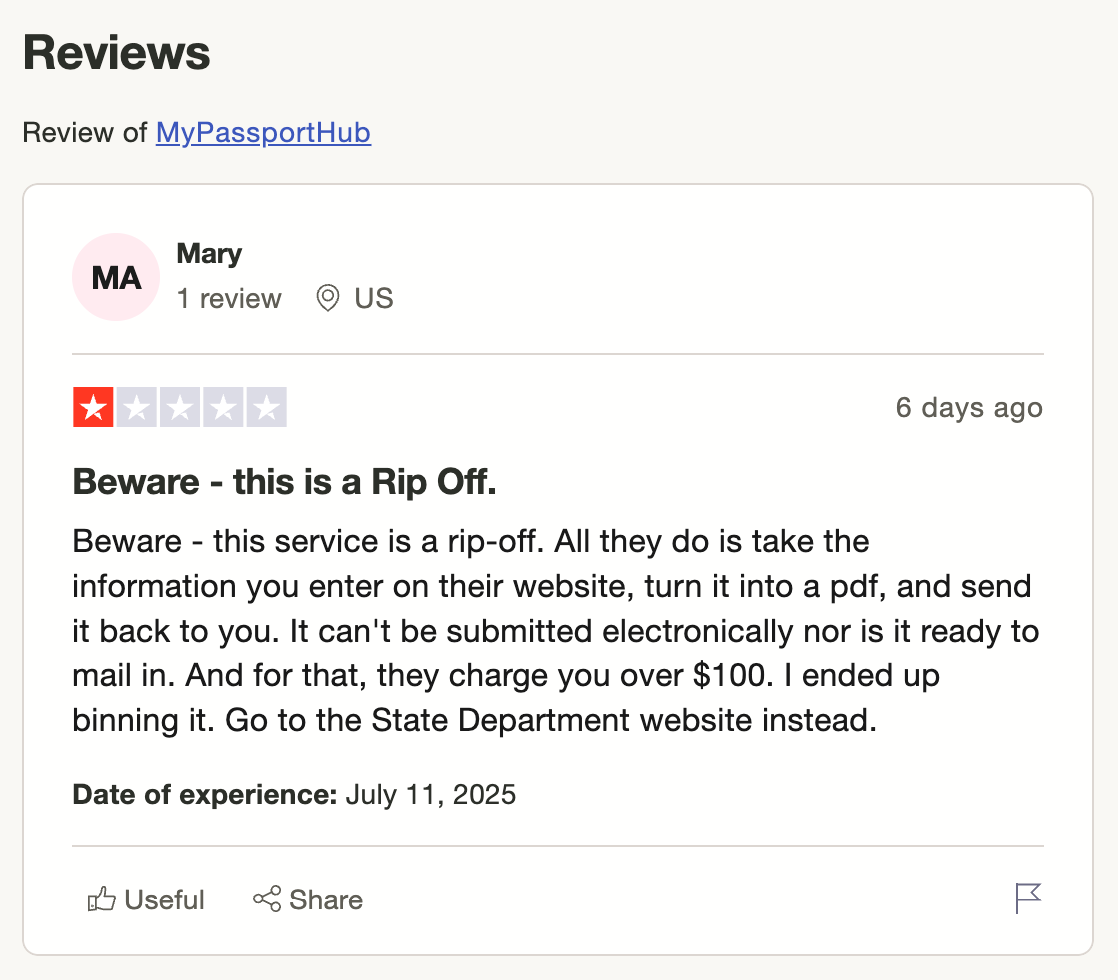Screen dimensions: 1118x980
Task: Click the red first rating star
Action: click(93, 407)
